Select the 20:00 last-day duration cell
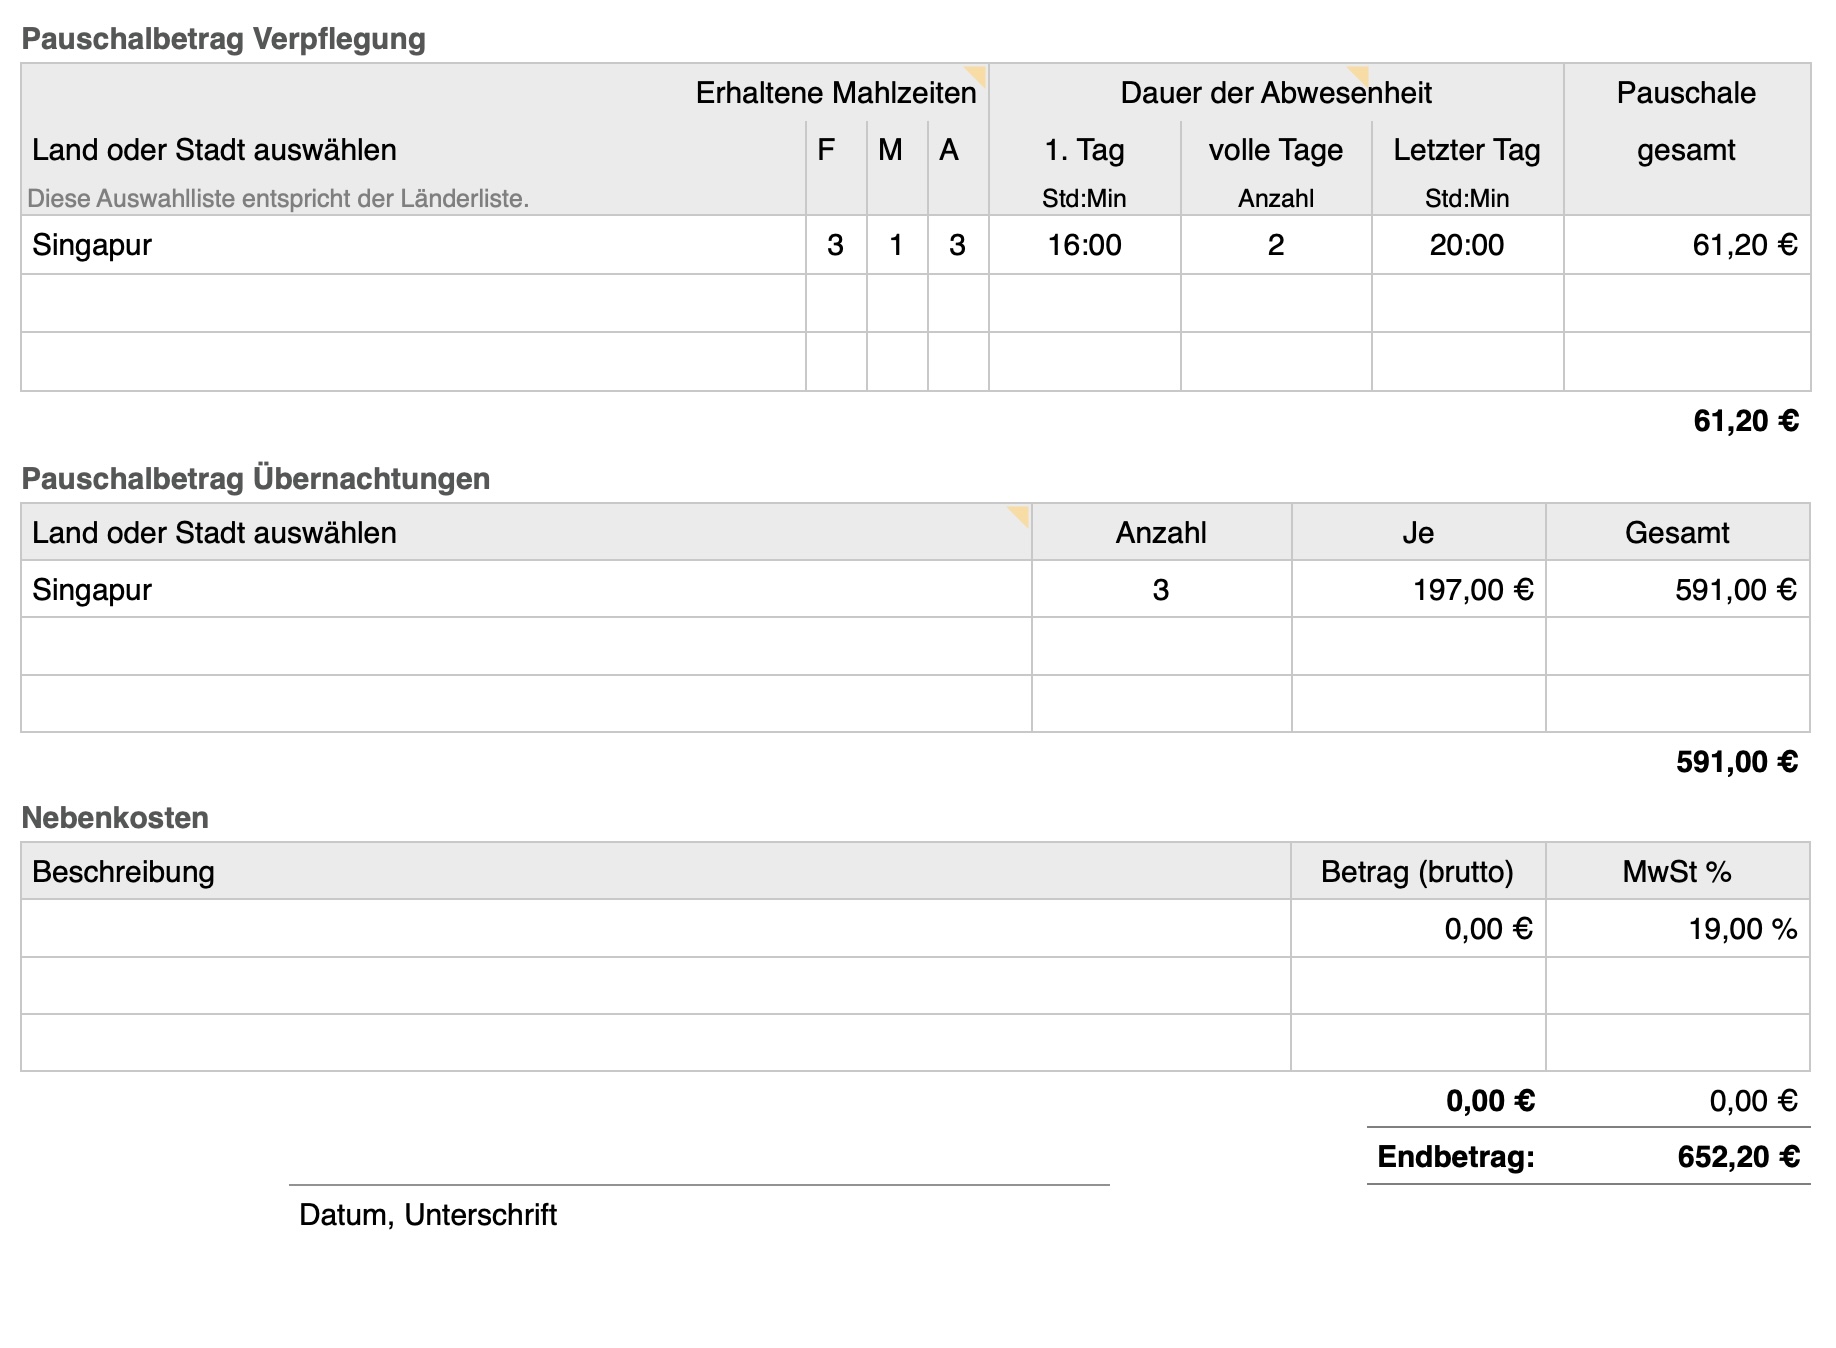 click(x=1466, y=245)
